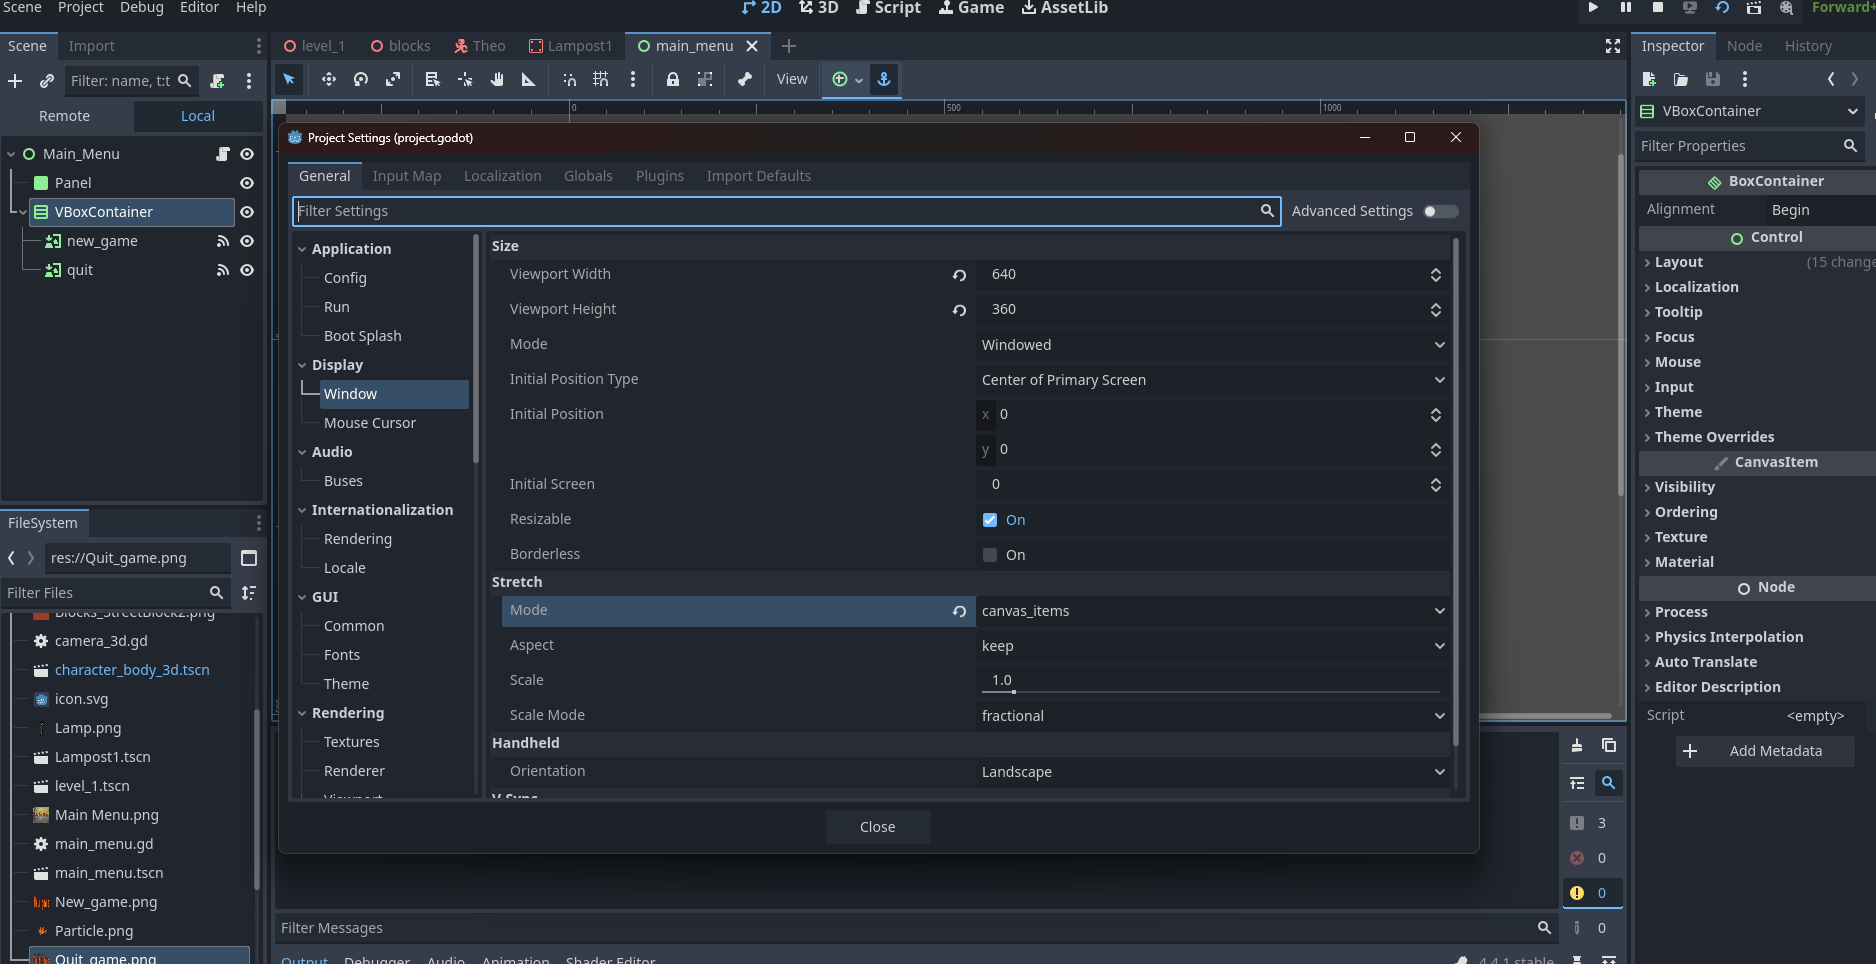This screenshot has height=964, width=1876.
Task: Toggle grid snapping icon in toolbar
Action: pyautogui.click(x=601, y=80)
